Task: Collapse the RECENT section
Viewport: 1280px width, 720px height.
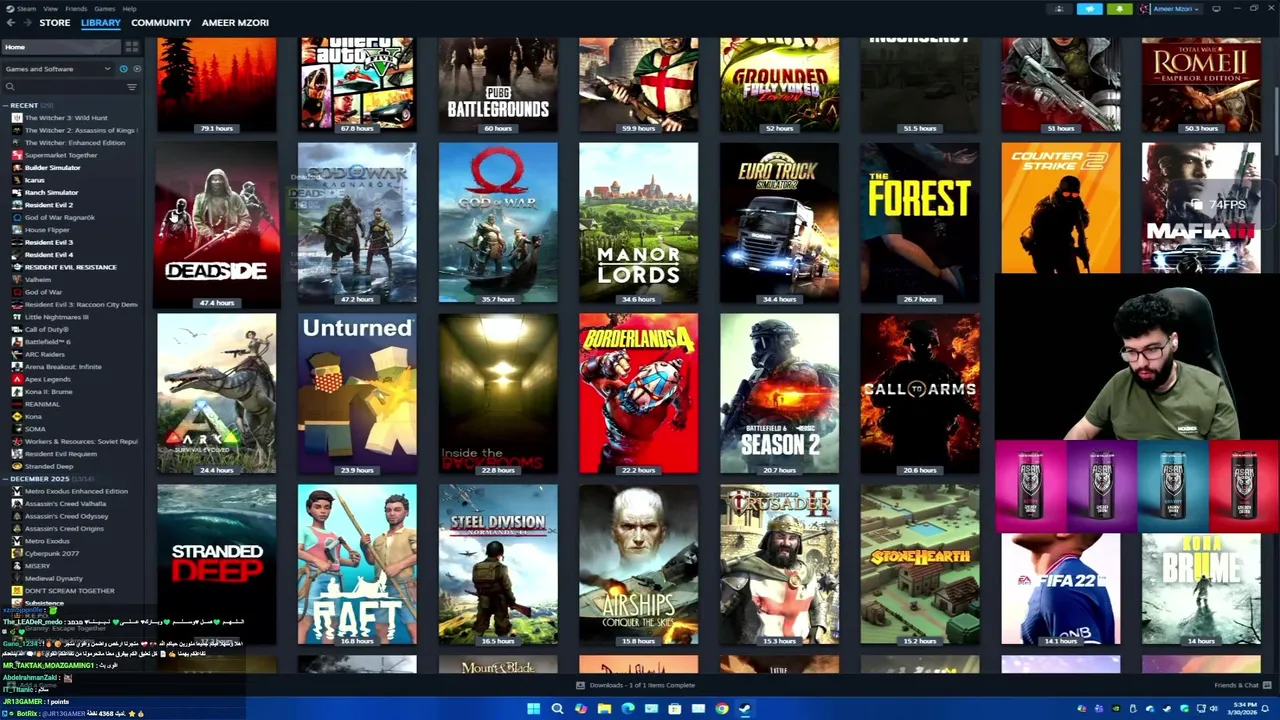Action: pyautogui.click(x=7, y=105)
